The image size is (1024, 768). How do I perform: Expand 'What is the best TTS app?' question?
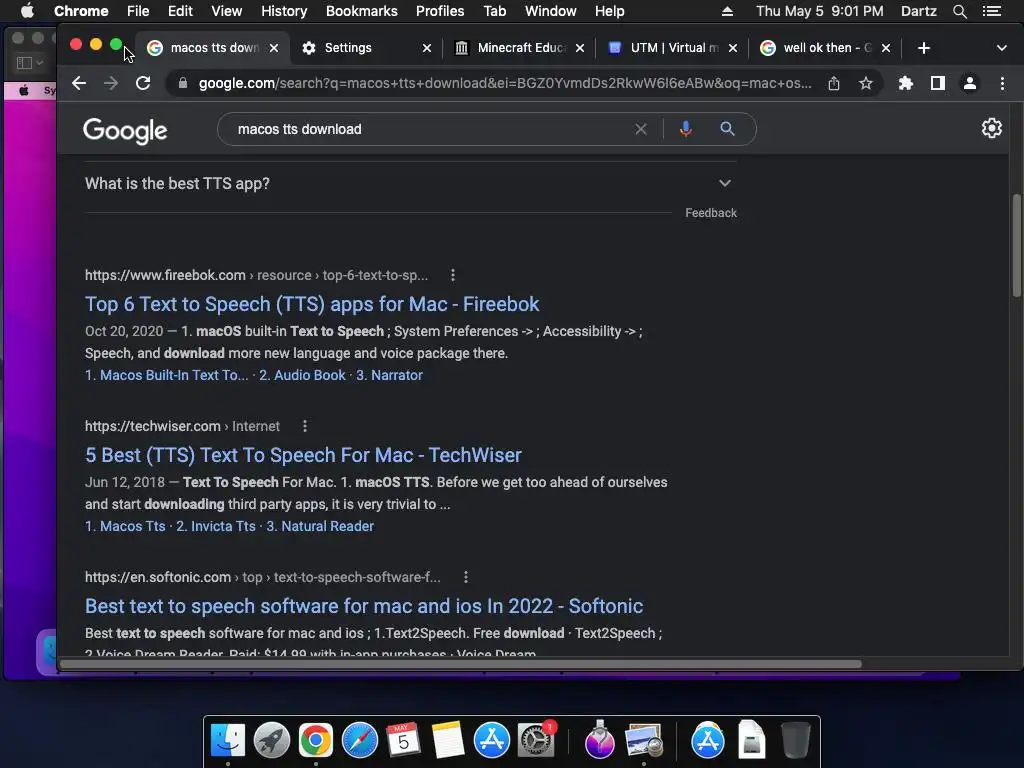pyautogui.click(x=411, y=184)
